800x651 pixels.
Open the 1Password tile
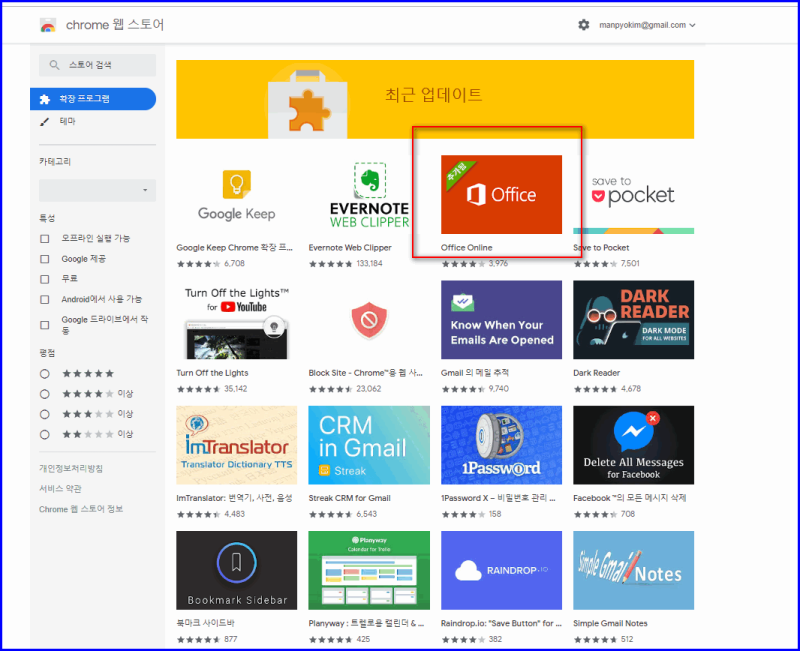click(502, 445)
